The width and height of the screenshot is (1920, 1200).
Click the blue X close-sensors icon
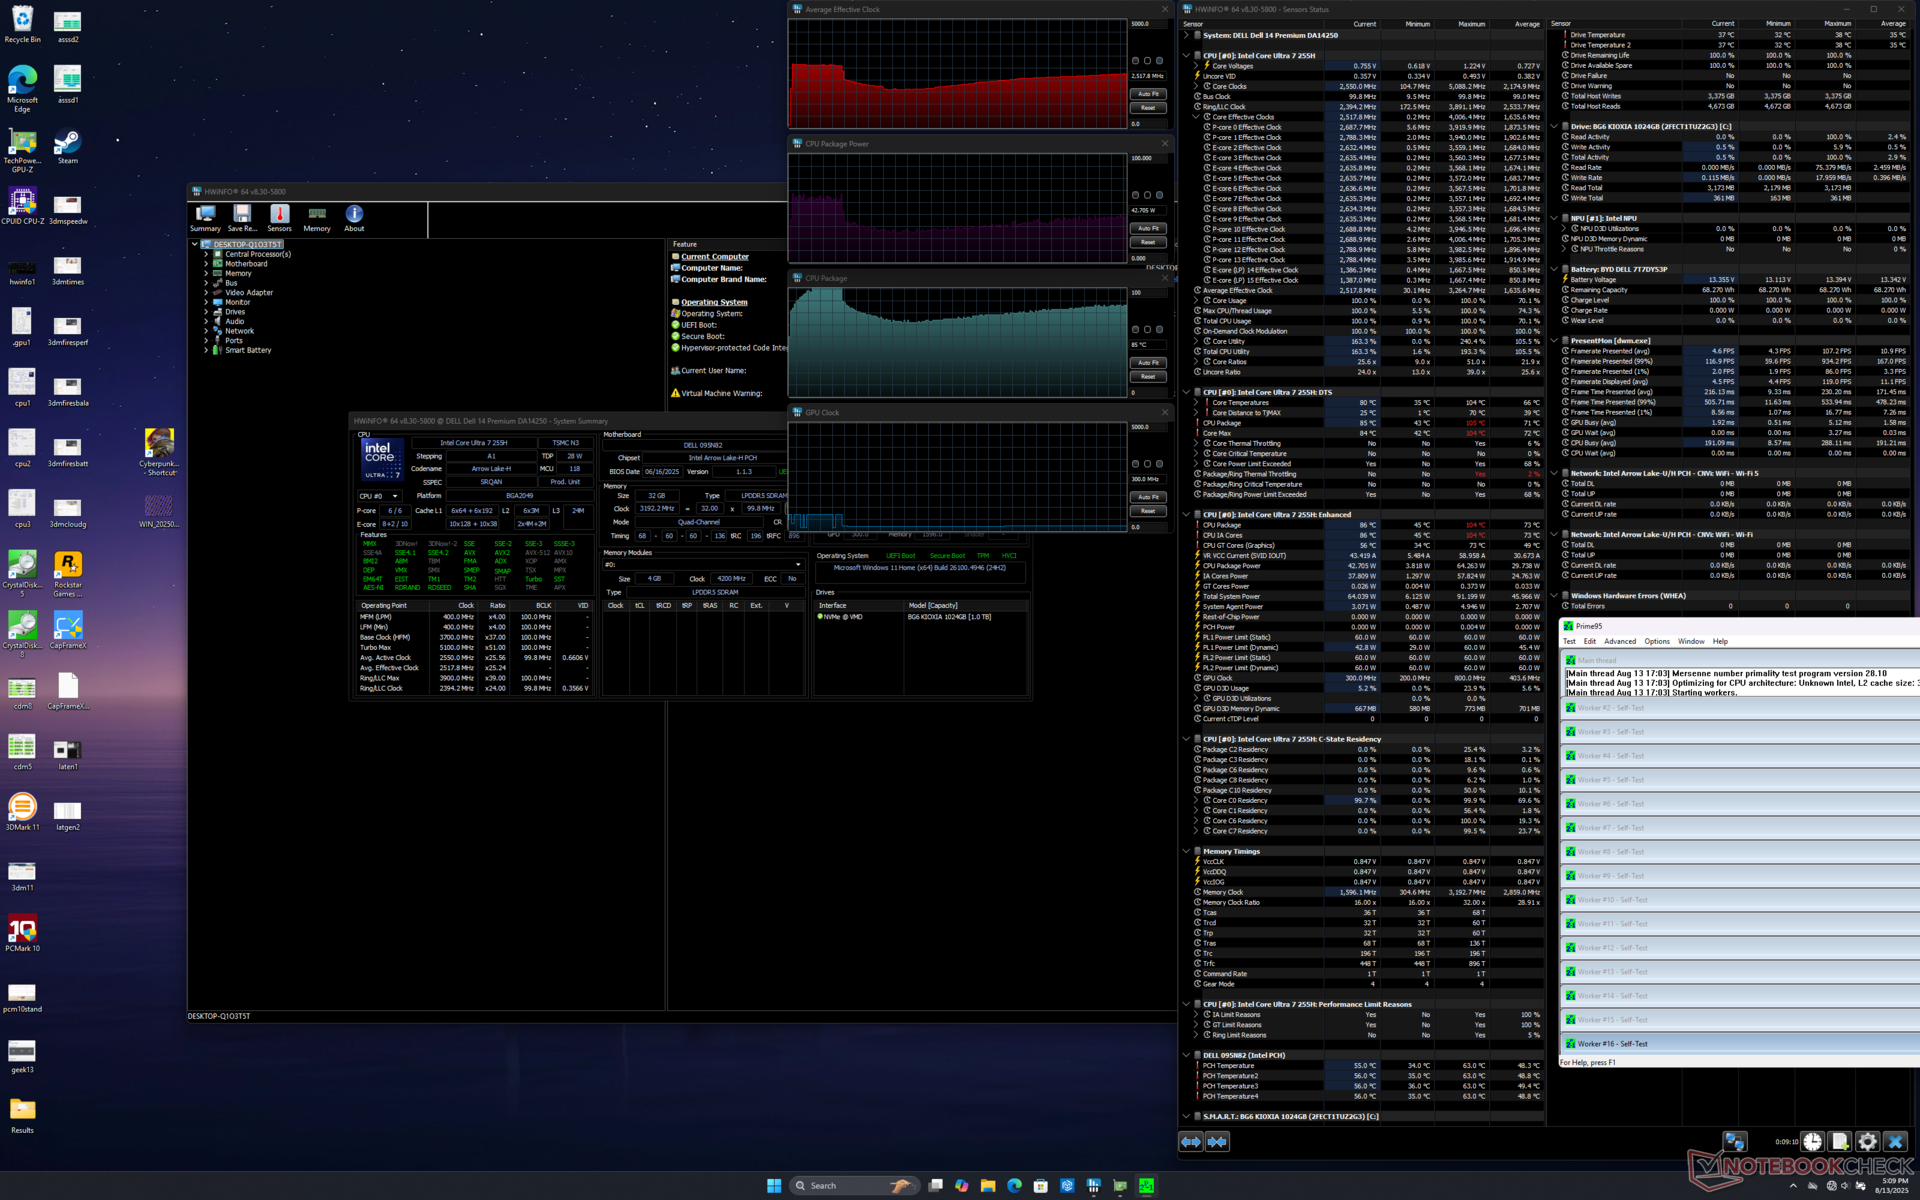click(1895, 1141)
